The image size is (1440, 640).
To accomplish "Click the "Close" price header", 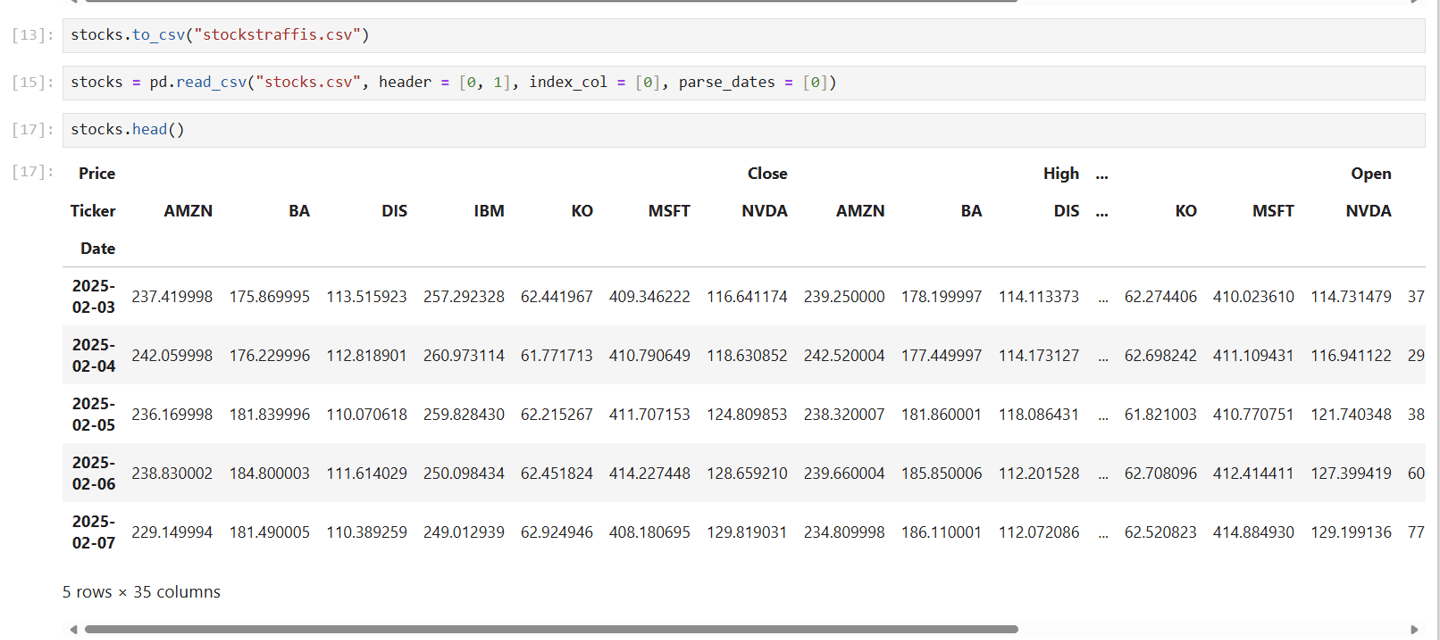I will point(767,173).
